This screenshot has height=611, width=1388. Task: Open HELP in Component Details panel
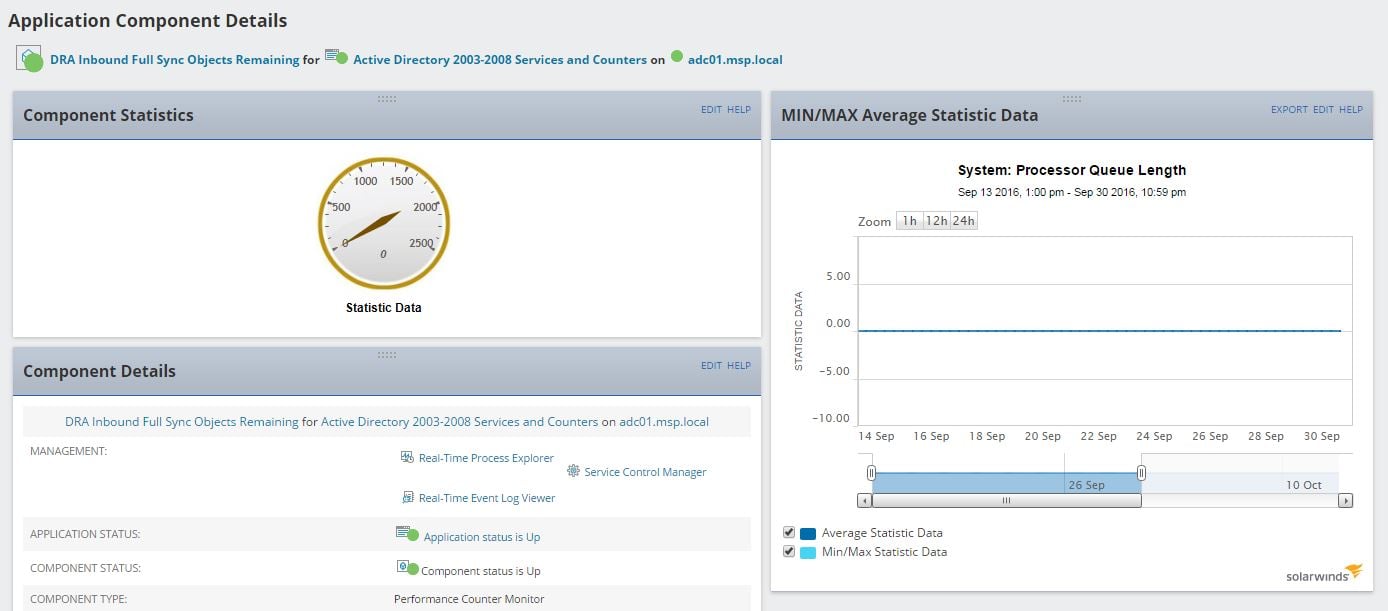pos(739,366)
